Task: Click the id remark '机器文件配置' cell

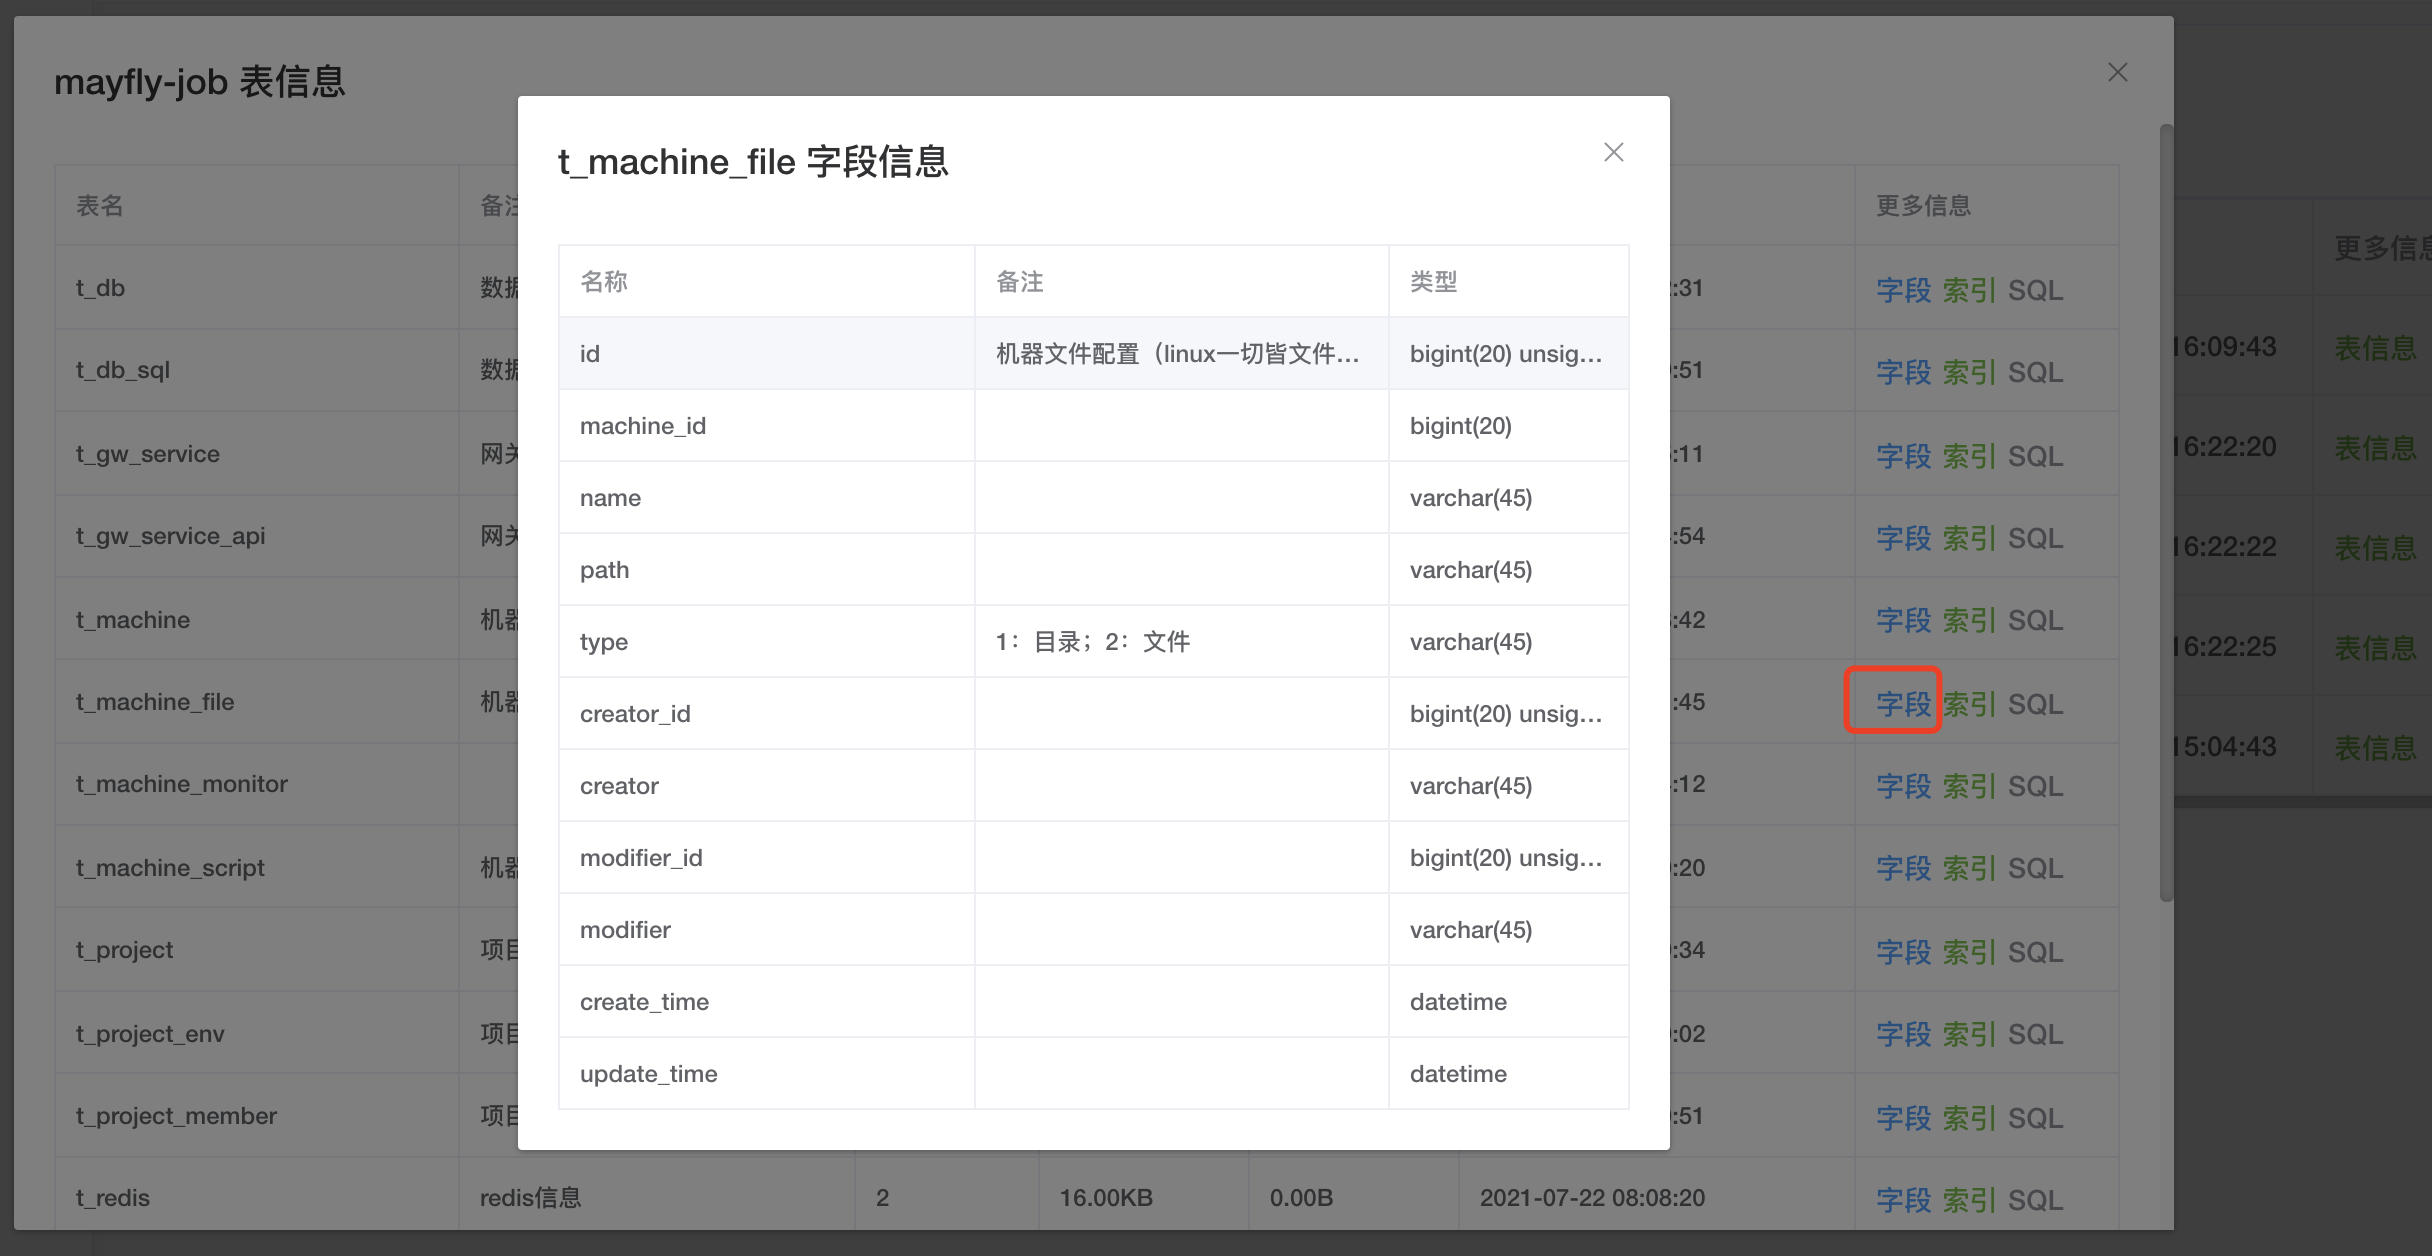Action: [1181, 353]
